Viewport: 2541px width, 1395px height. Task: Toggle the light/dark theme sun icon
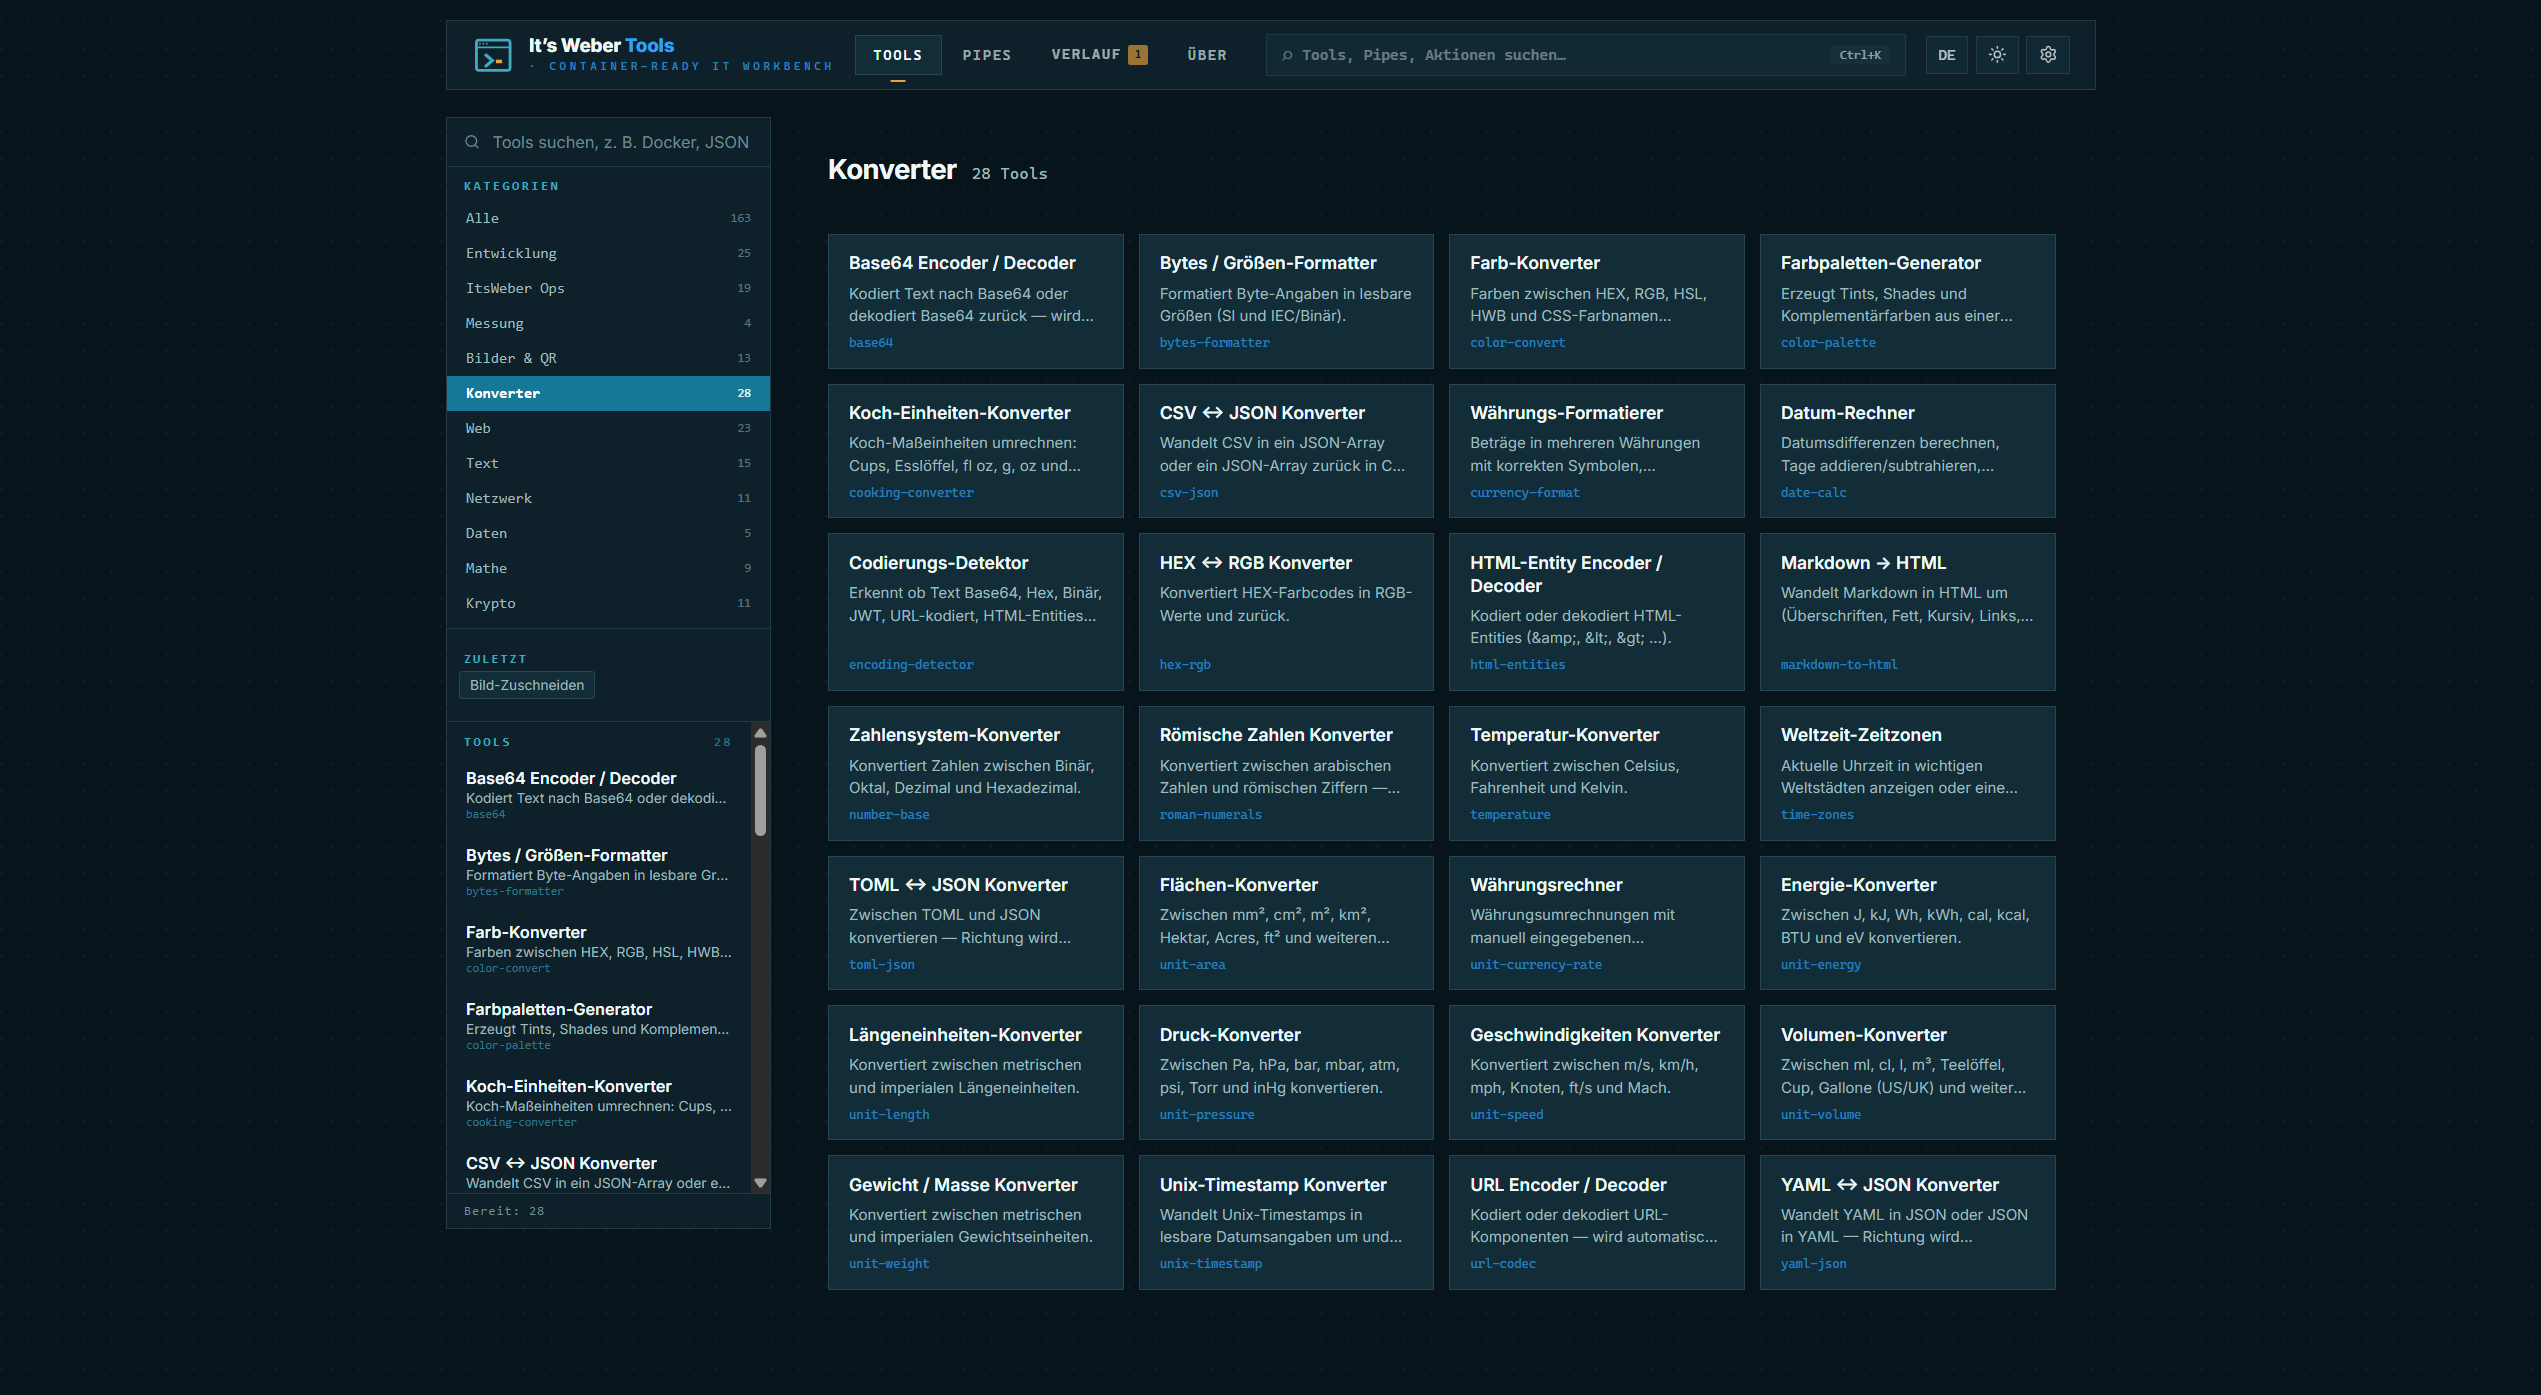[1997, 55]
